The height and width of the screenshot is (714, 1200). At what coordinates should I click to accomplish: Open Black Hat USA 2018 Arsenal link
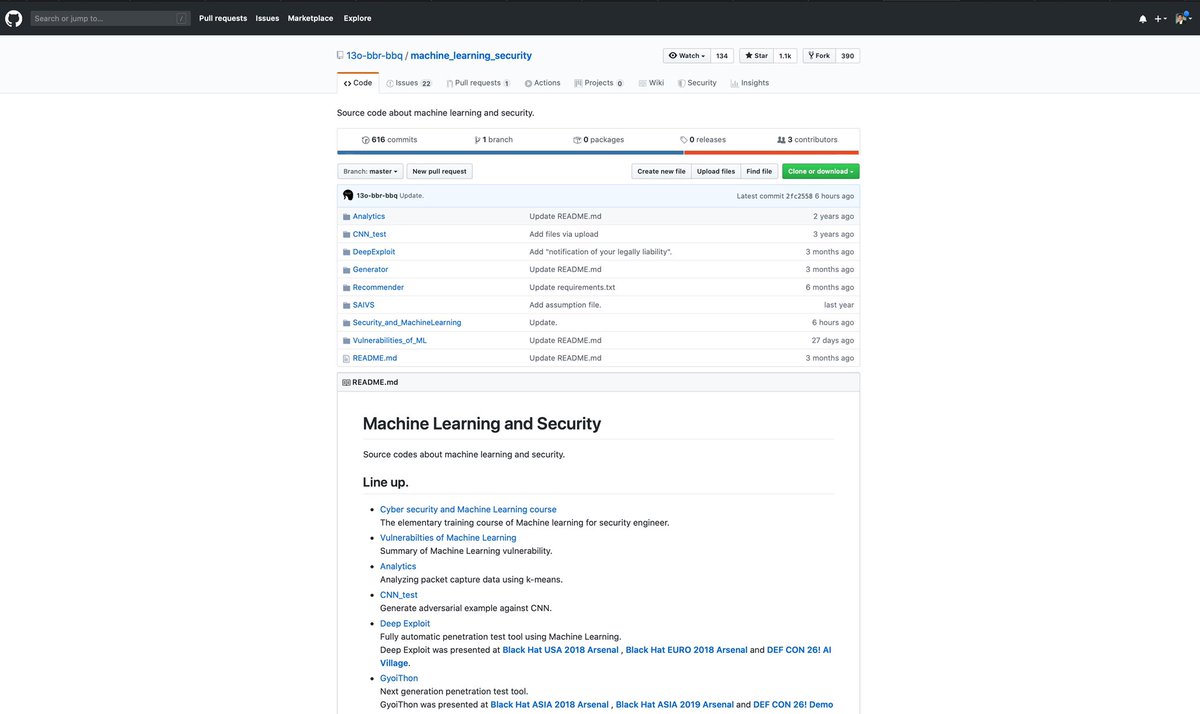click(x=560, y=650)
